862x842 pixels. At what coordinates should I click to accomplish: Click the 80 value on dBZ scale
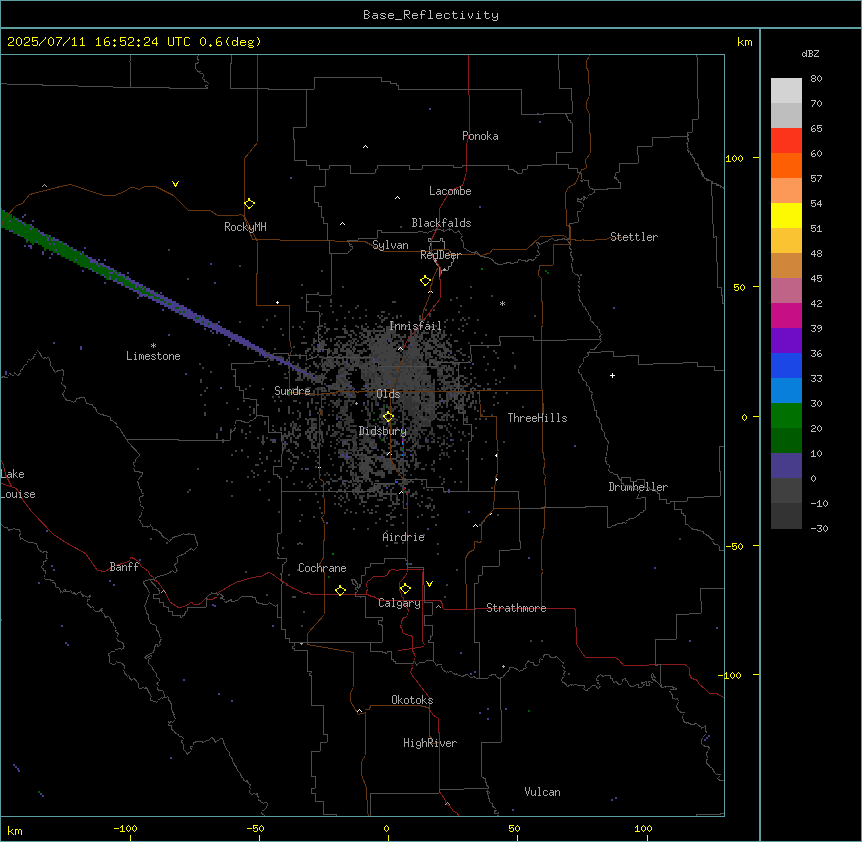(816, 79)
